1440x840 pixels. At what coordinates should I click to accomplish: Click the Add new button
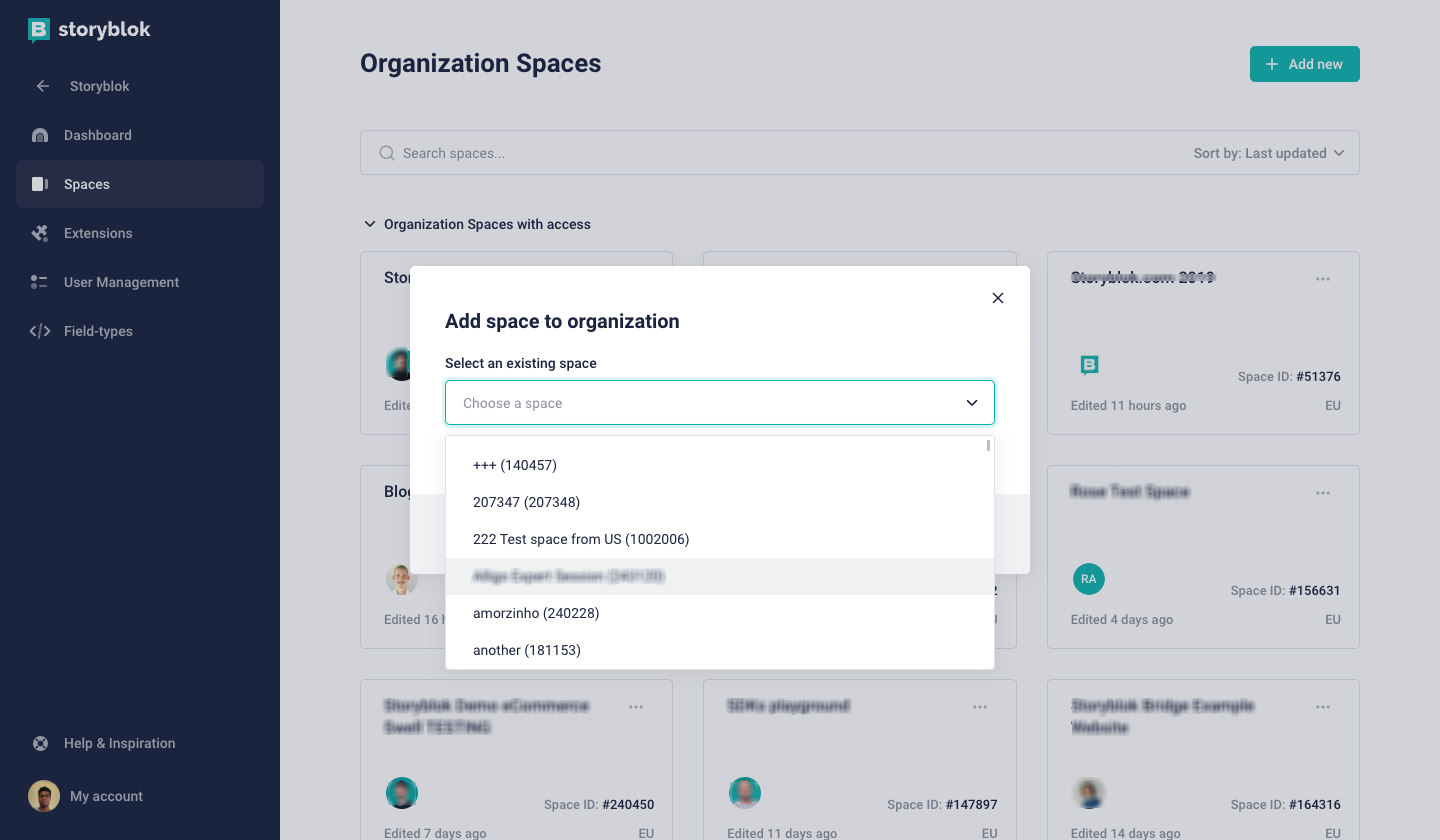click(x=1304, y=64)
